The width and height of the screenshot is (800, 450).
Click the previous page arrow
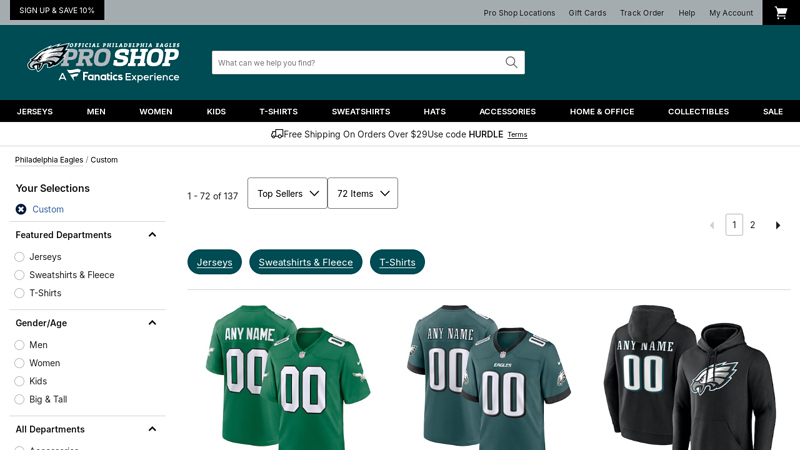coord(712,225)
